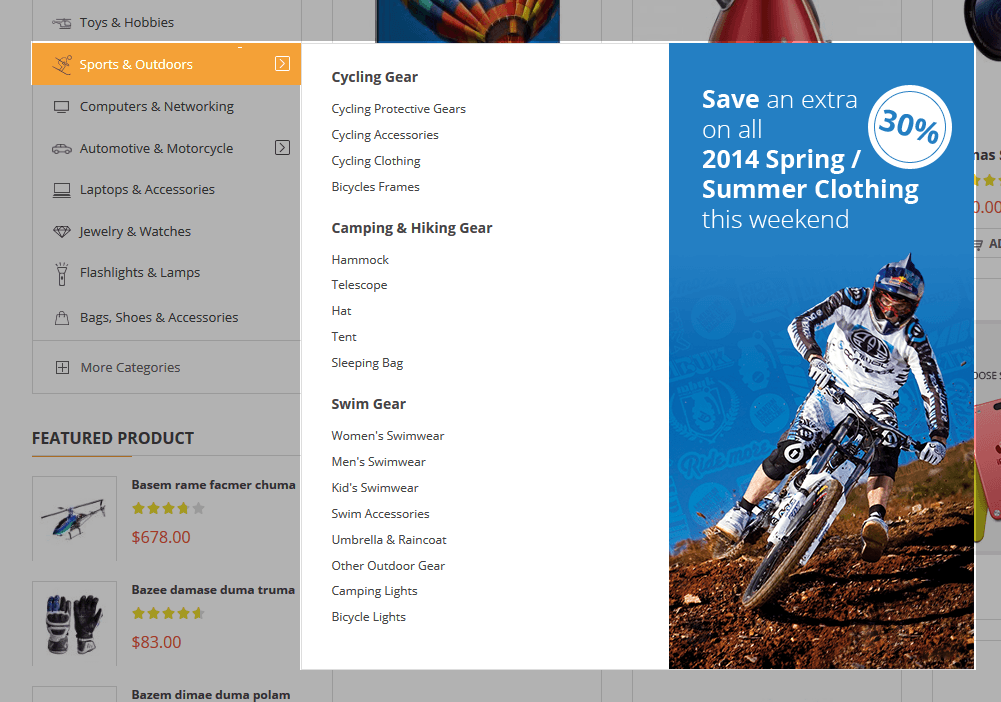Viewport: 1001px width, 702px height.
Task: Go to Cycling Protective Gears
Action: point(398,109)
